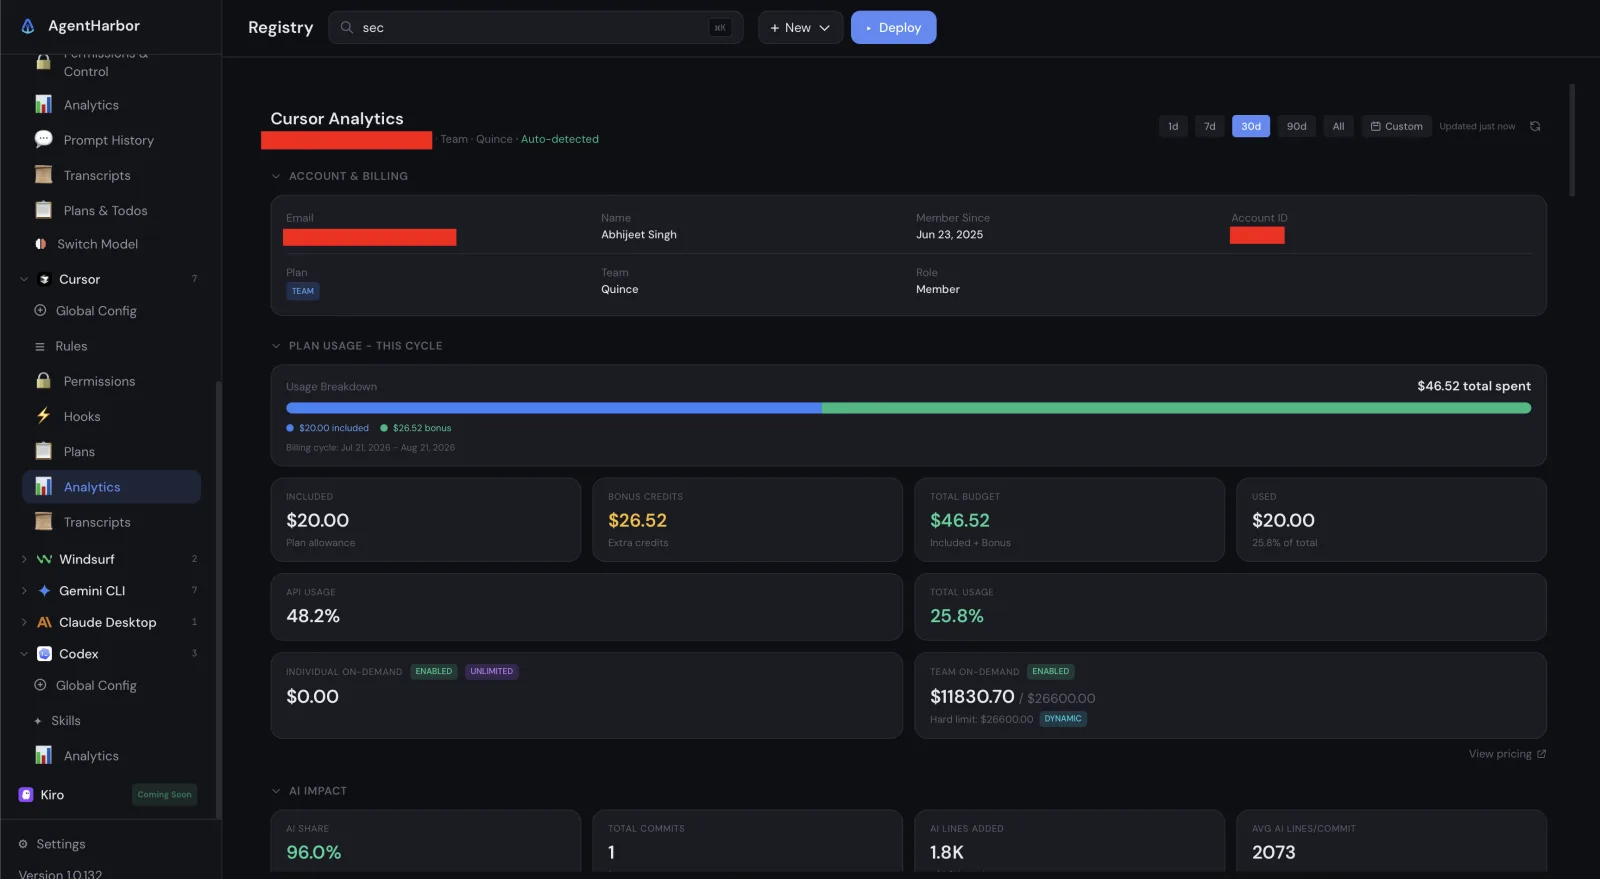
Task: Click the UNLIMITED on-demand badge
Action: [492, 671]
